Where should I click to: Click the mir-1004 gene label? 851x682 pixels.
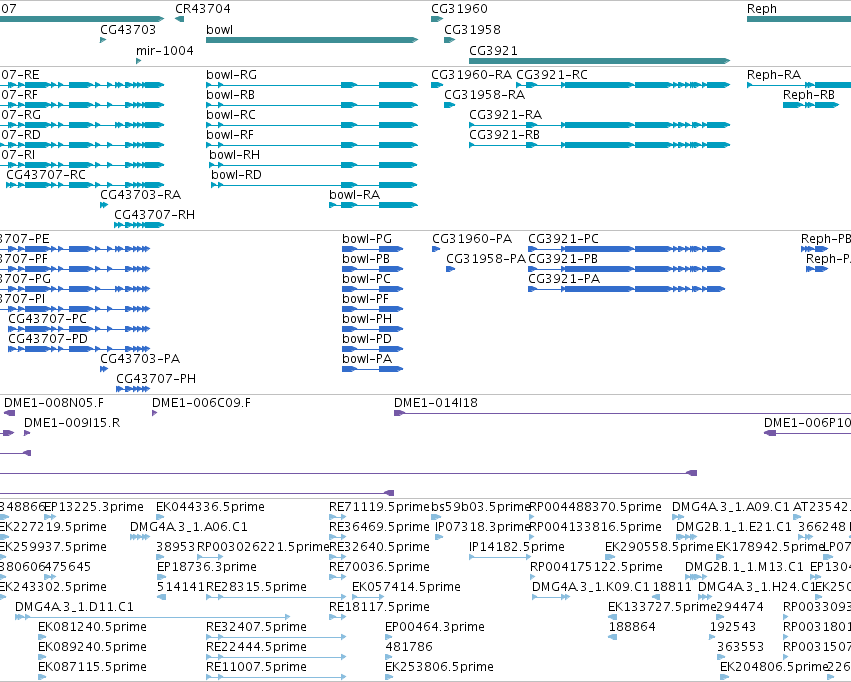pos(164,50)
